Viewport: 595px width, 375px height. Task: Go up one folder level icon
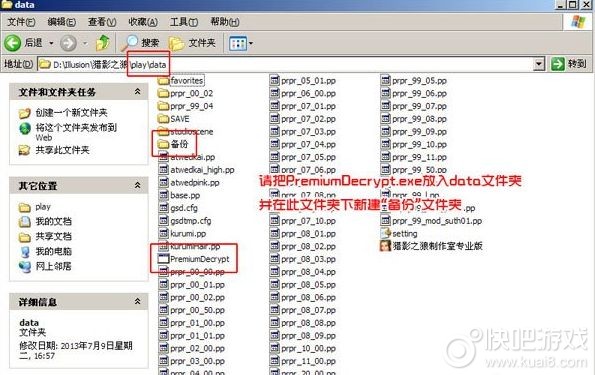pyautogui.click(x=102, y=43)
